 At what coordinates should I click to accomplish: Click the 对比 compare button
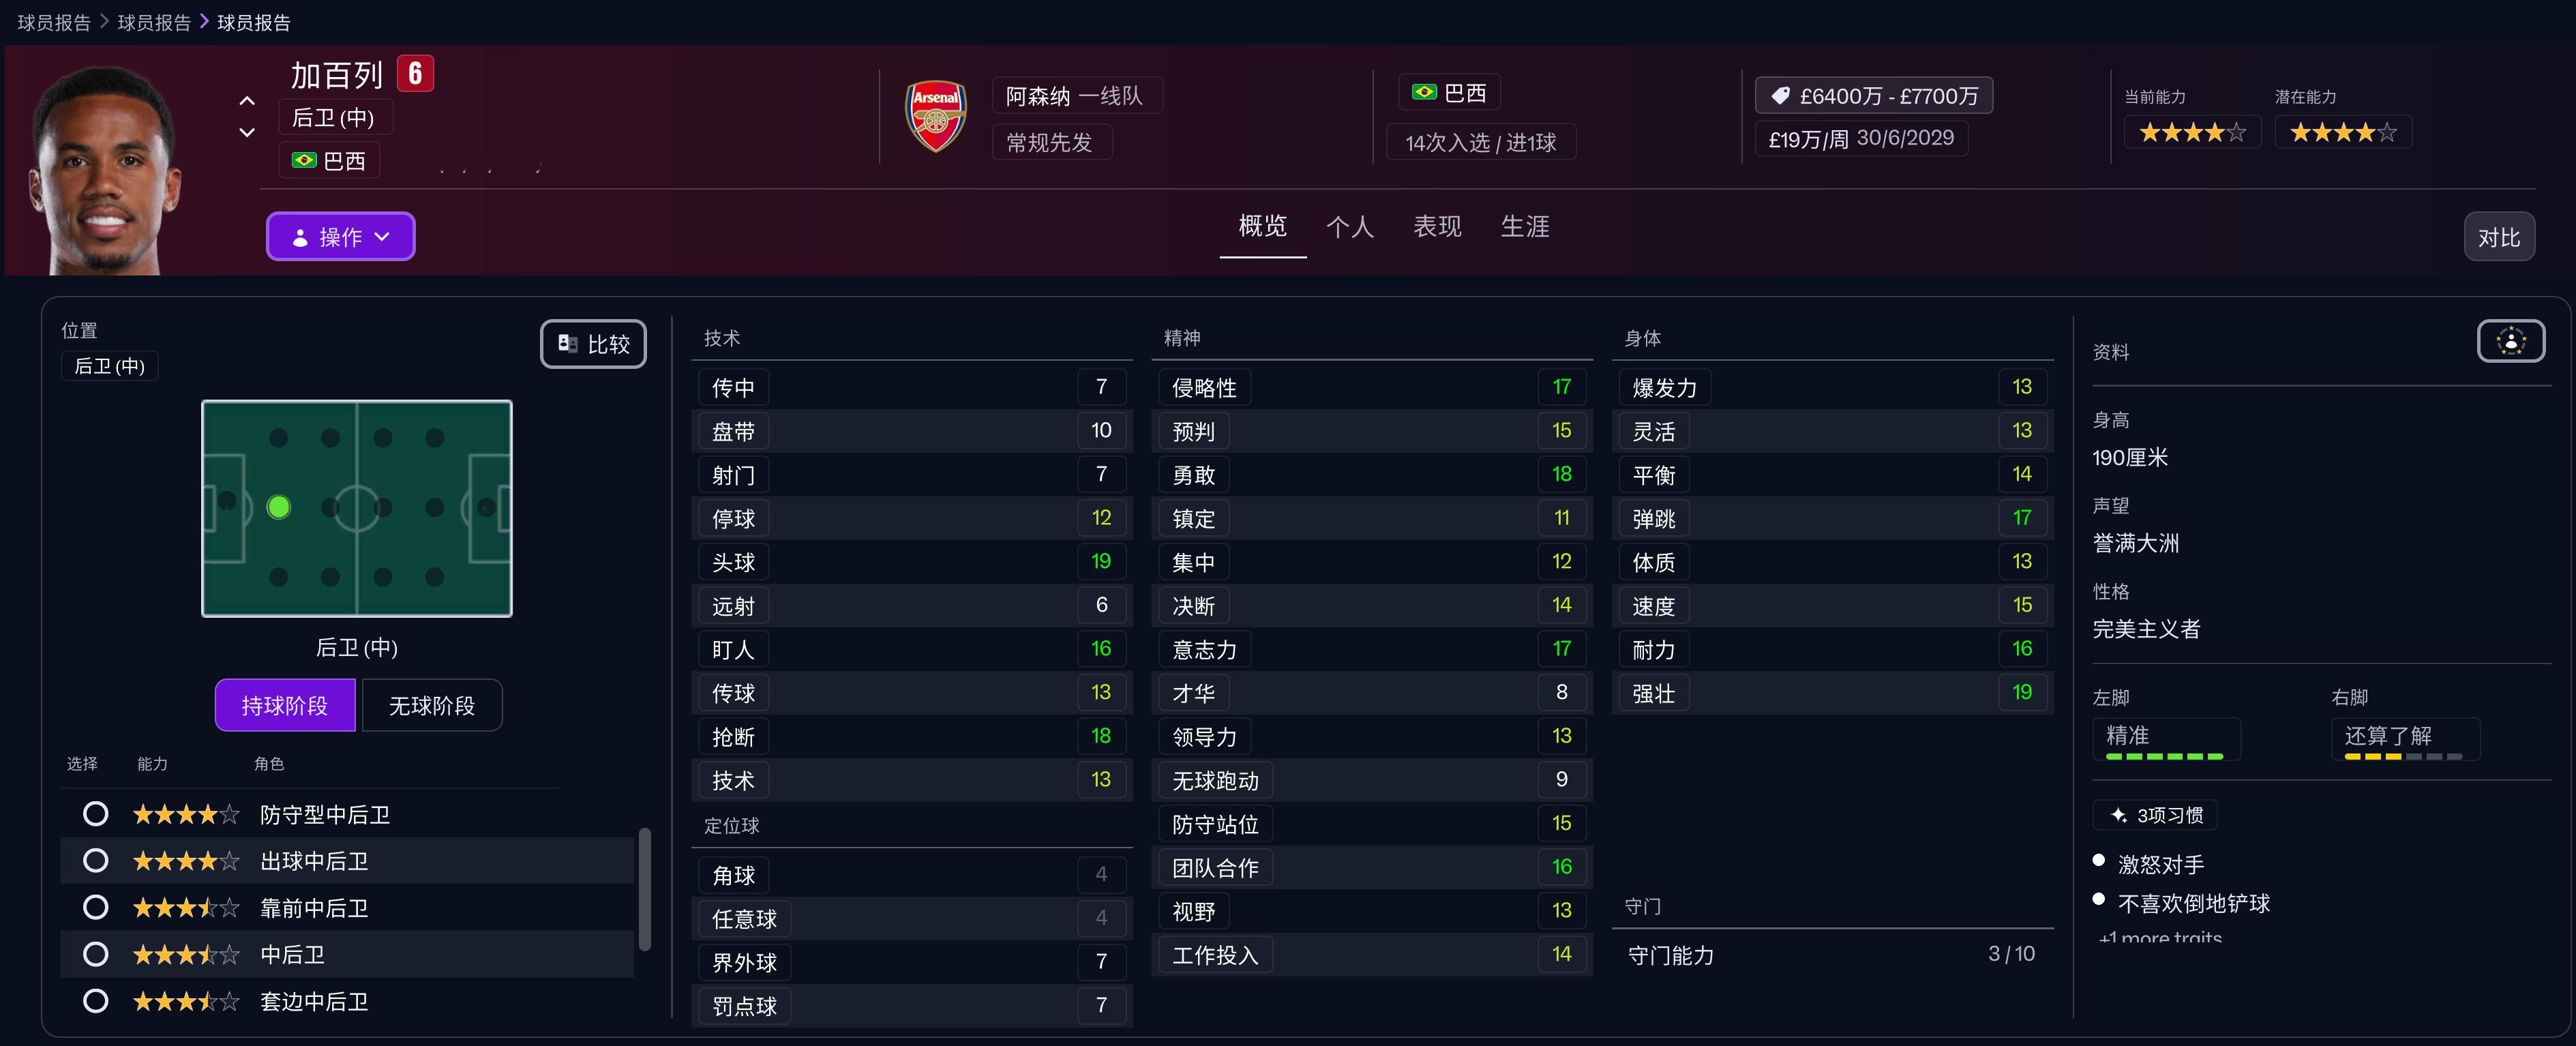pyautogui.click(x=2498, y=237)
